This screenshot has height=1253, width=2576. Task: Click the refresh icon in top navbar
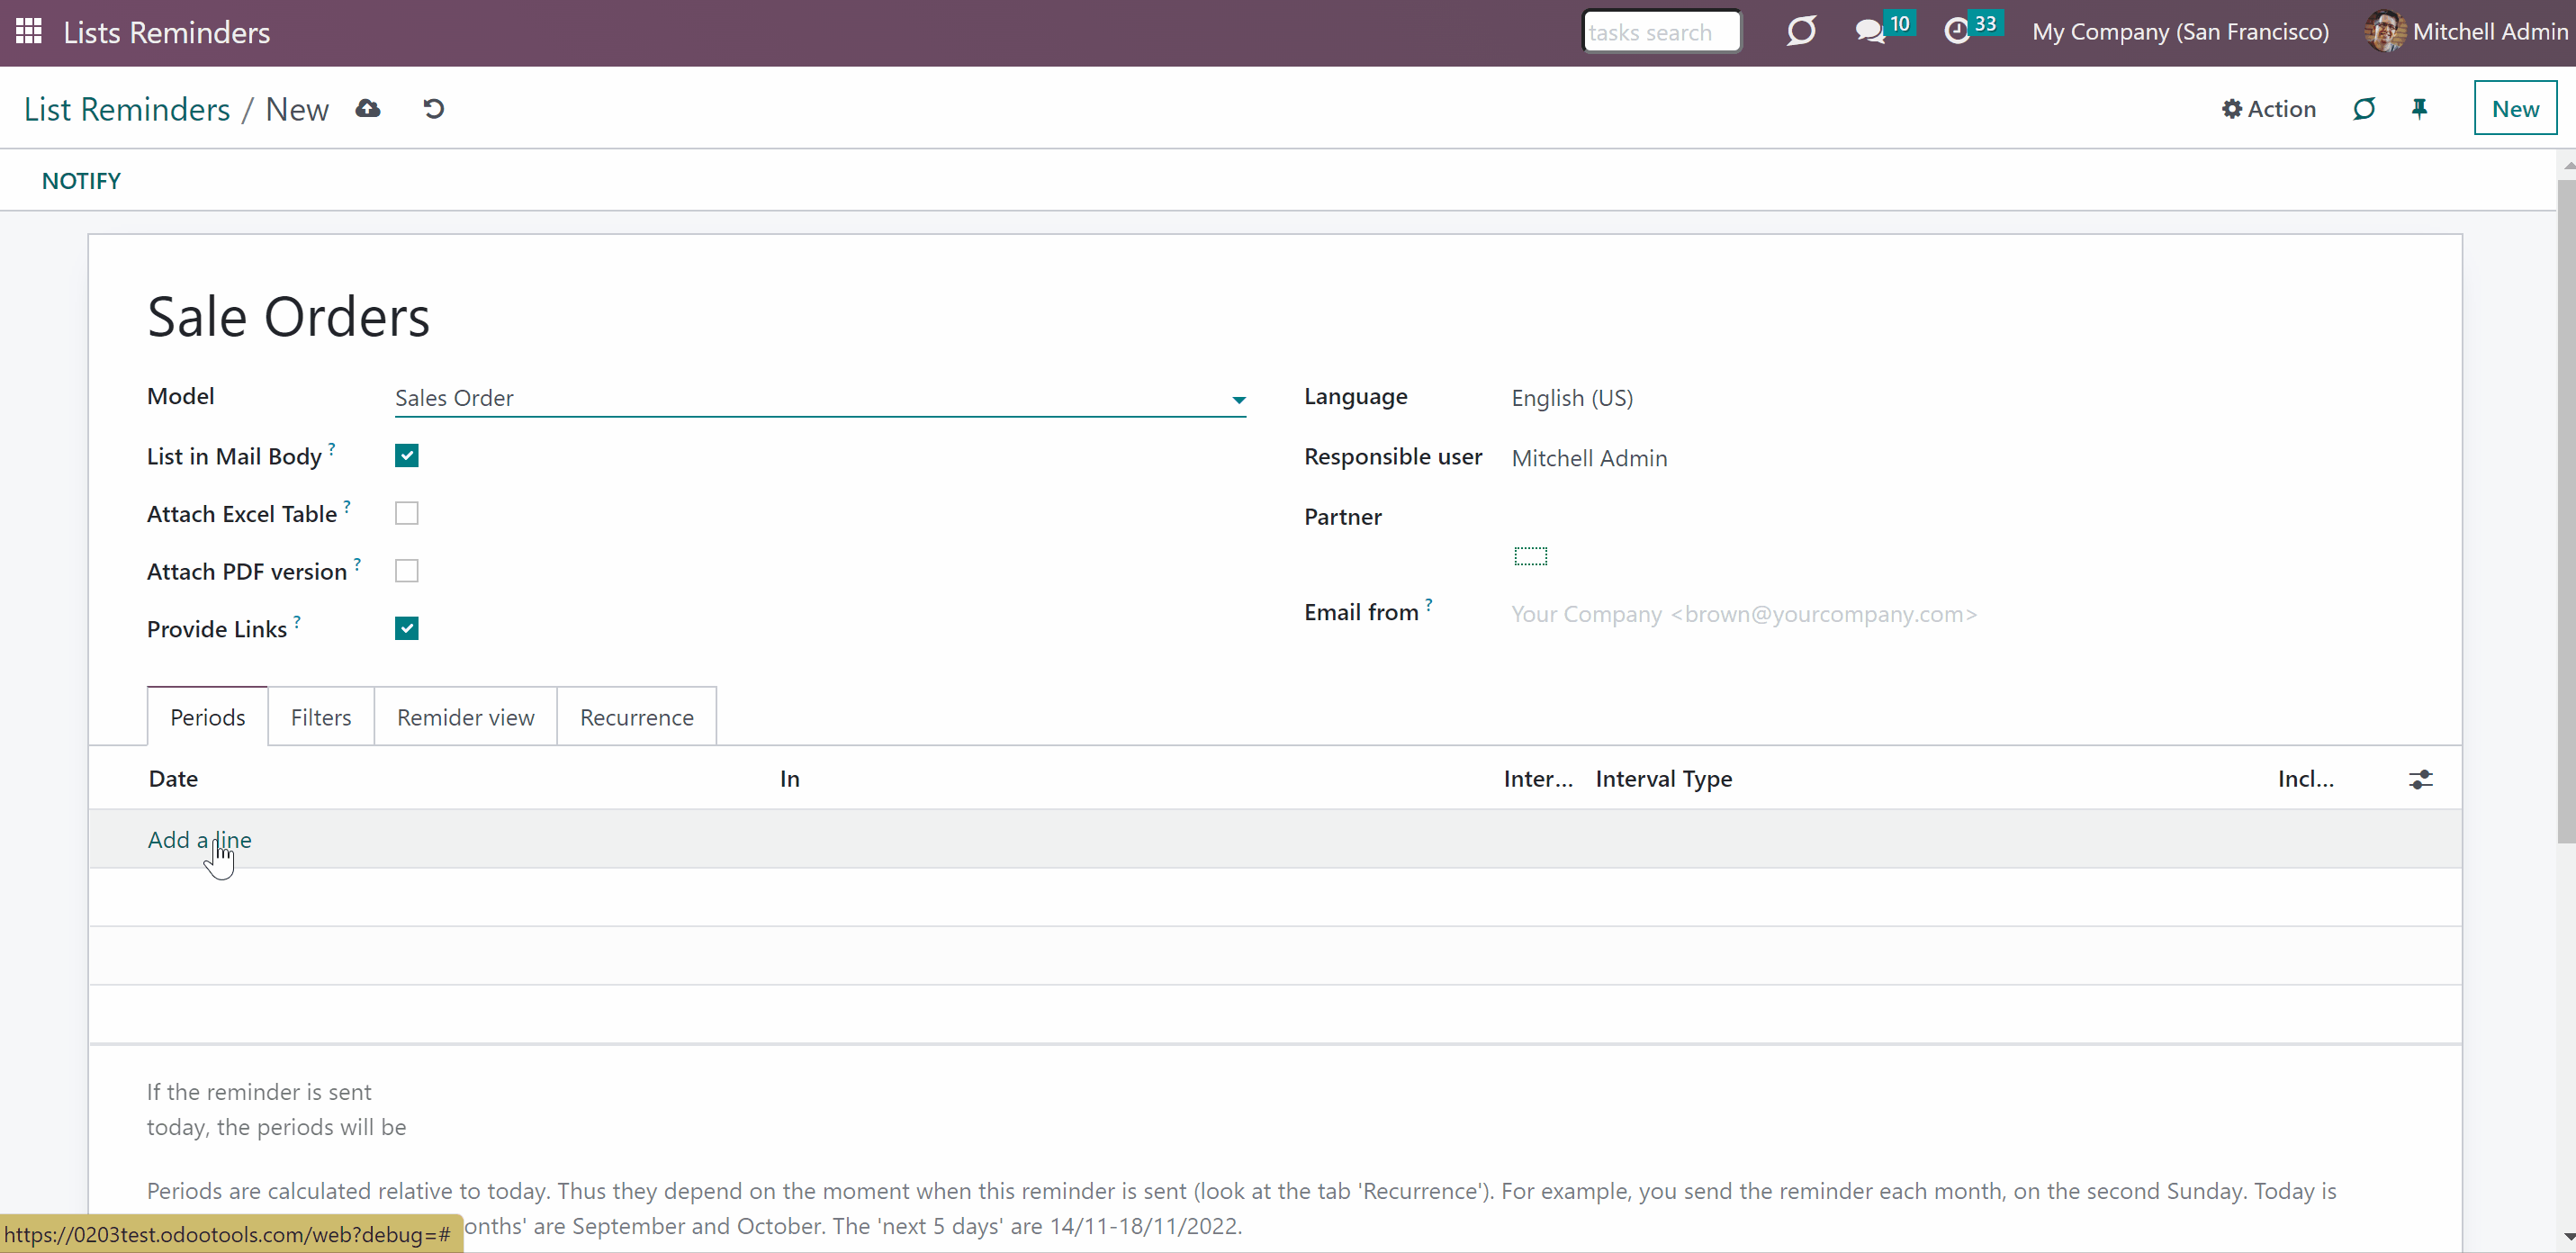(1801, 31)
